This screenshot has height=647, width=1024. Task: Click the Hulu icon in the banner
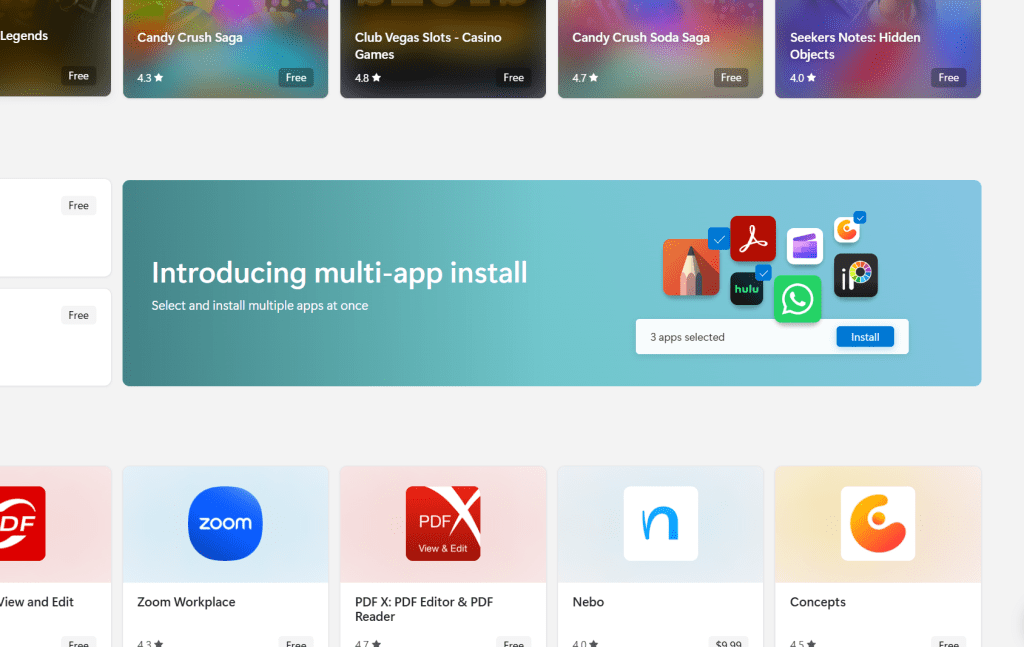(x=746, y=289)
